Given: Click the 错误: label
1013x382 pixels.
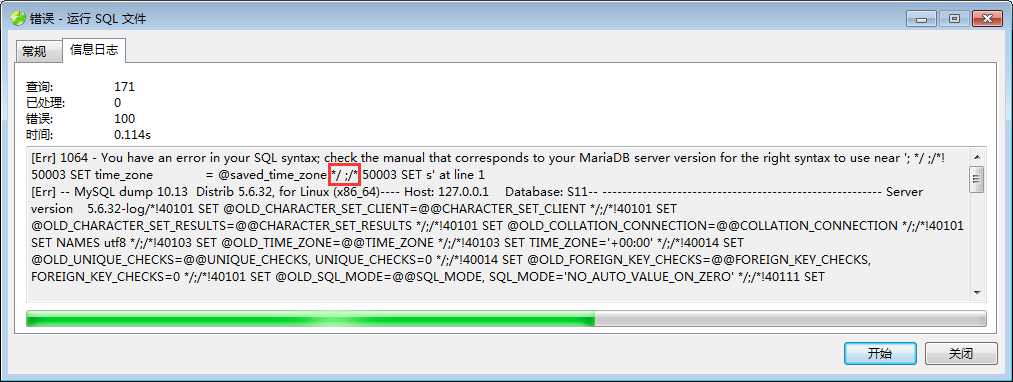Looking at the screenshot, I should coord(40,119).
